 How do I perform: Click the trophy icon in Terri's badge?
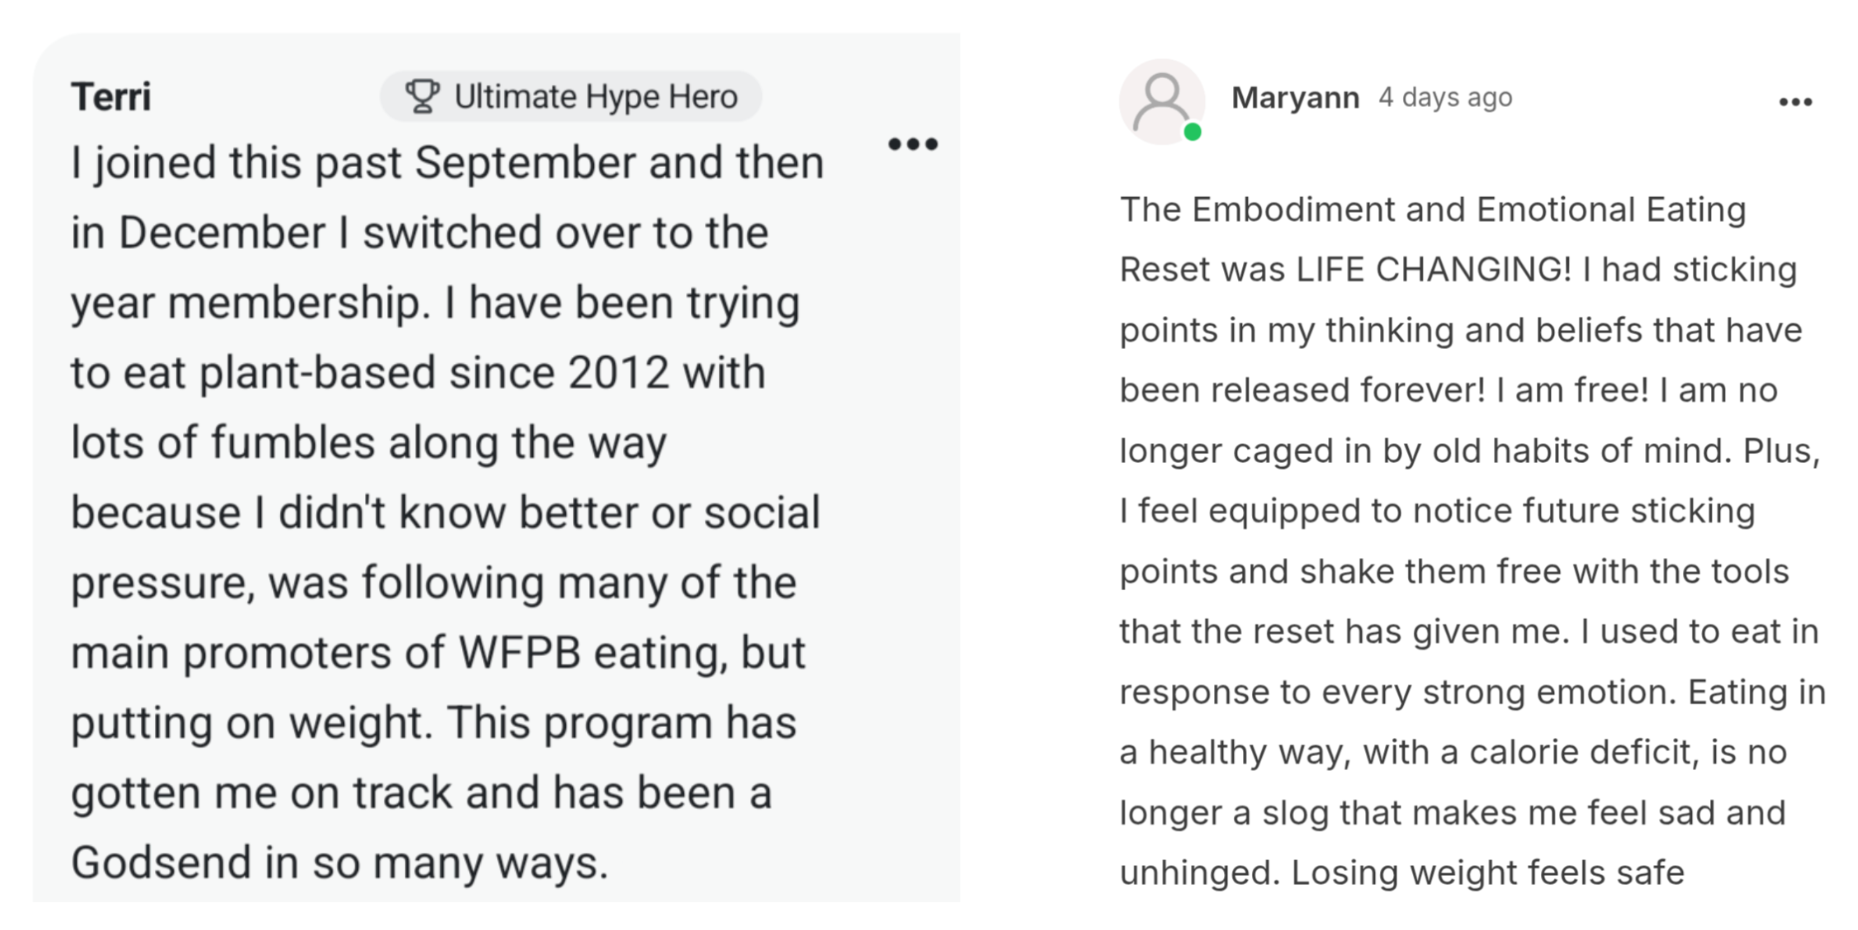(422, 97)
